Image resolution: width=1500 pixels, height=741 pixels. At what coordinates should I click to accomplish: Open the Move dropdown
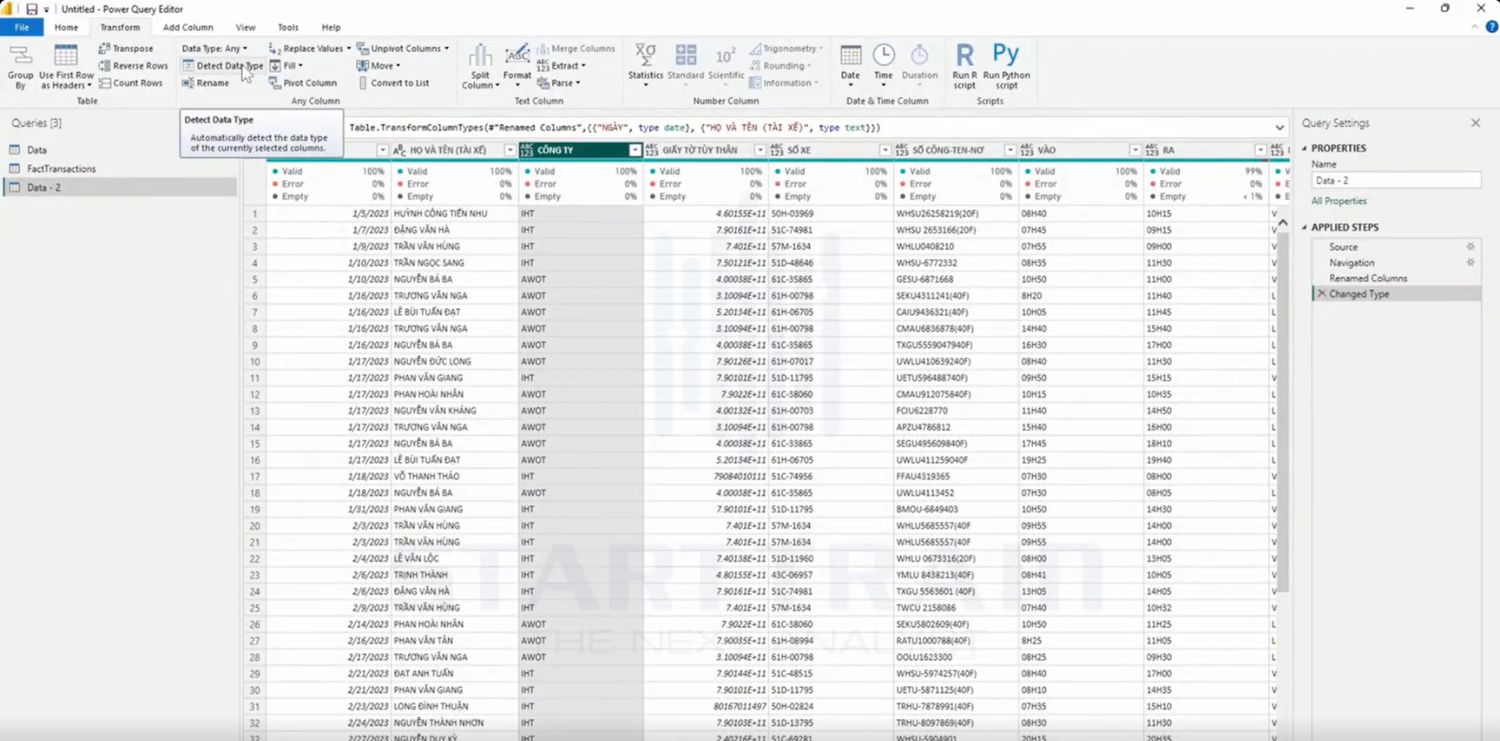(378, 66)
